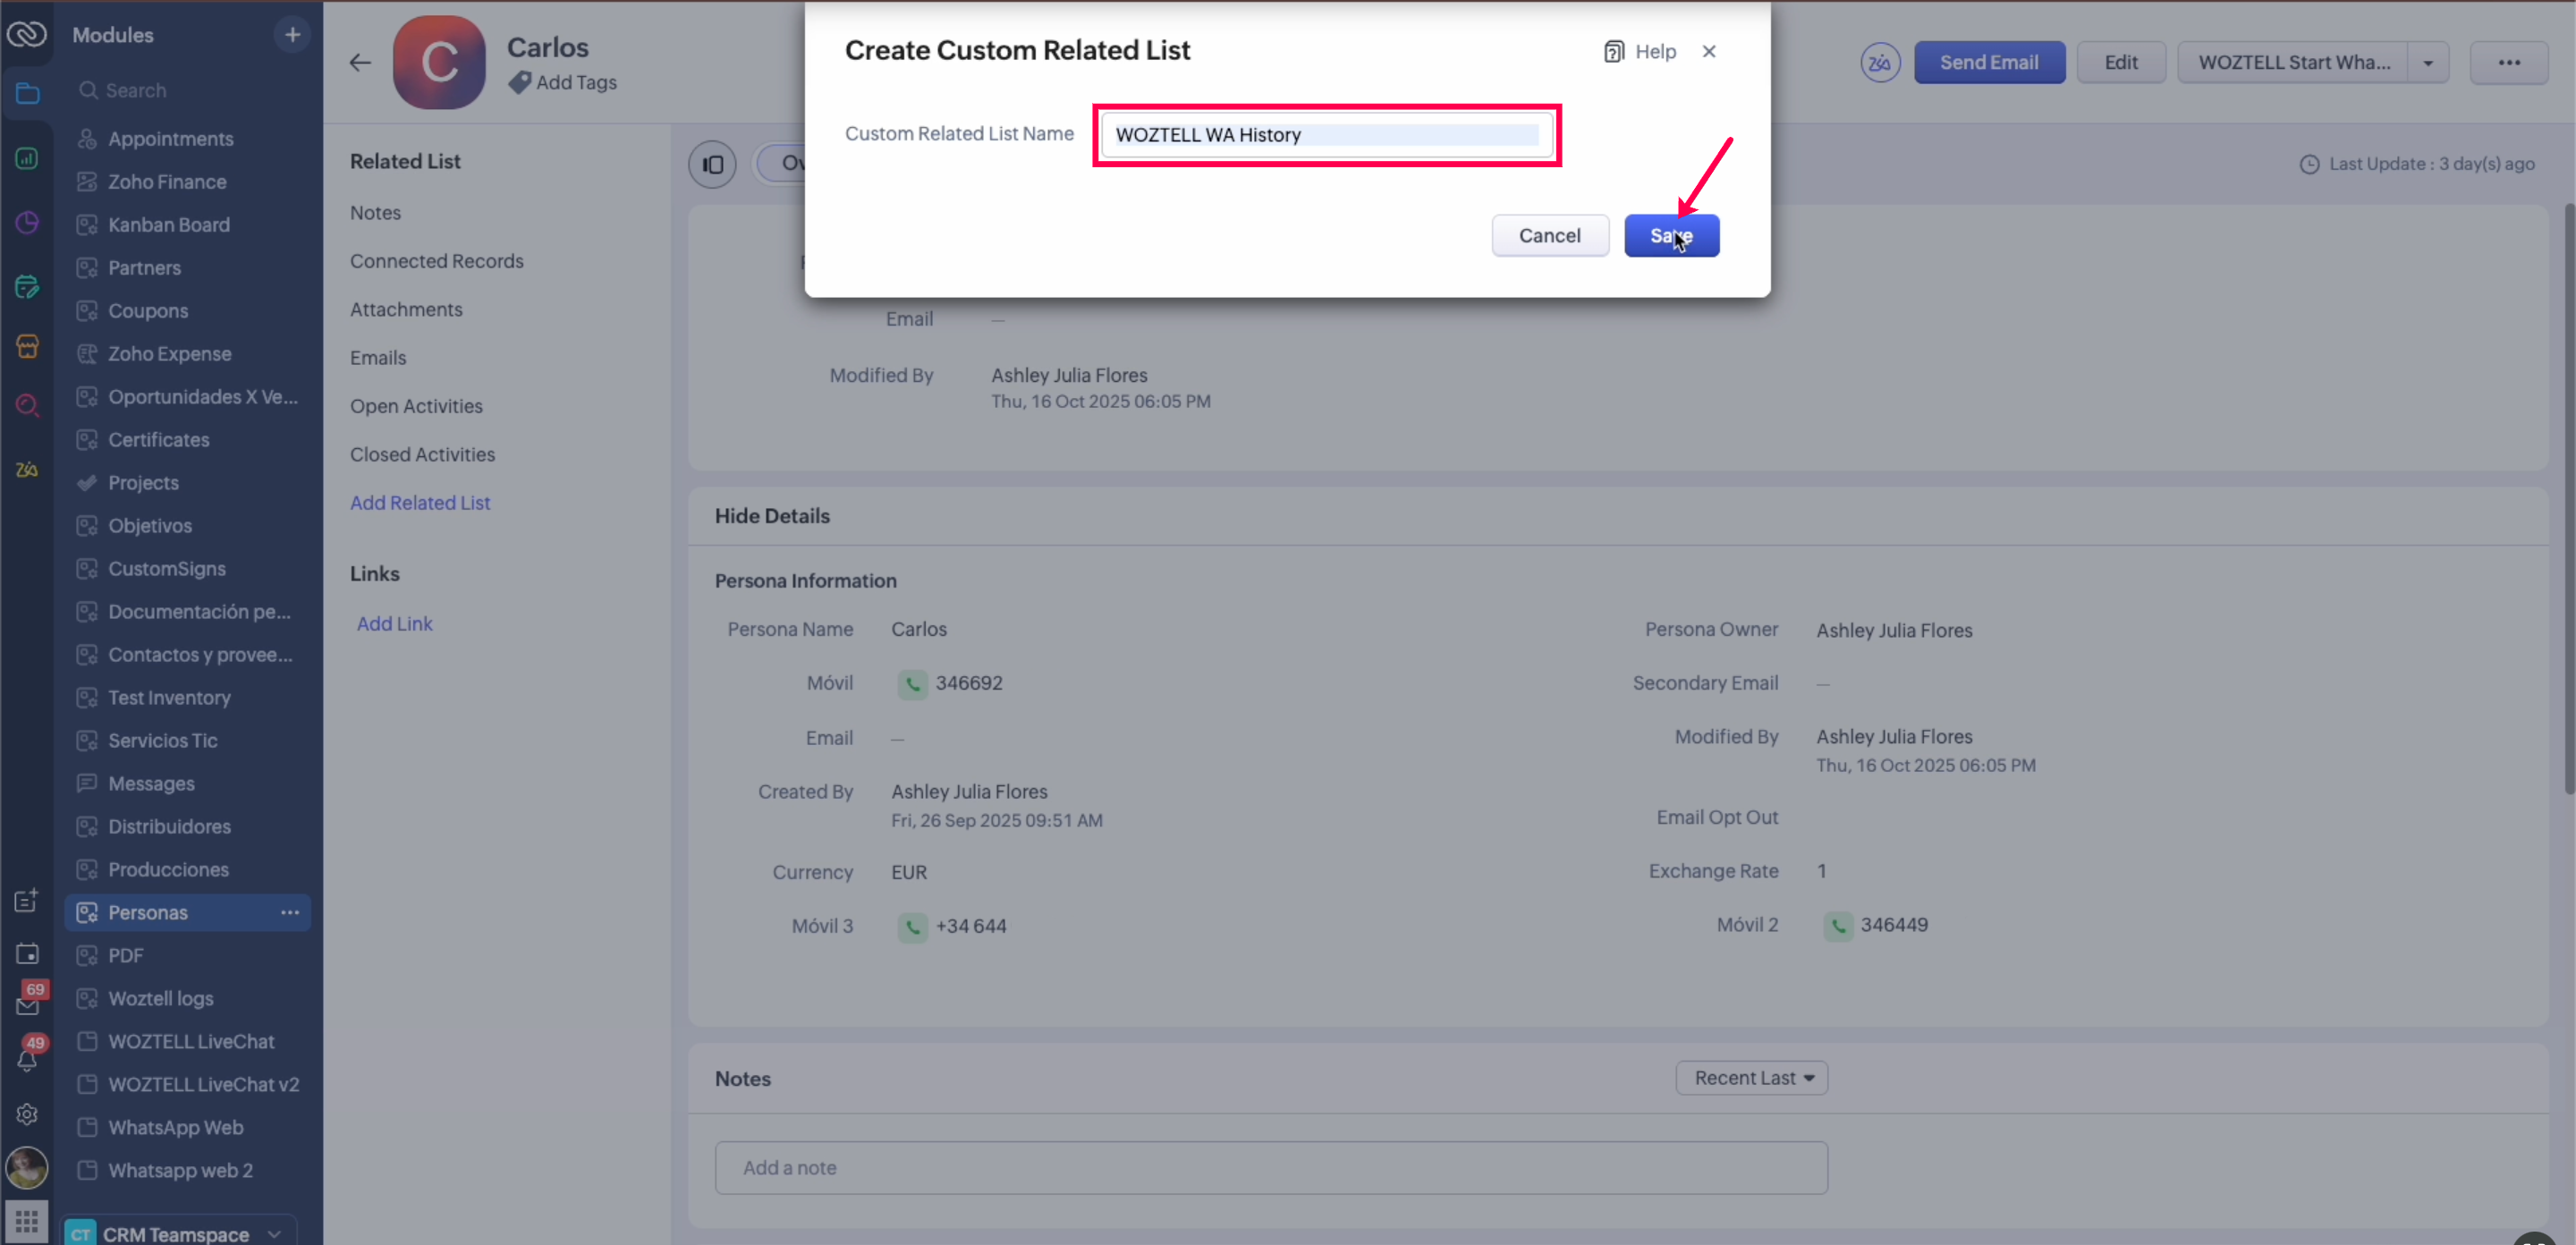Click the Custom Related List Name field
The height and width of the screenshot is (1245, 2576).
[1325, 135]
